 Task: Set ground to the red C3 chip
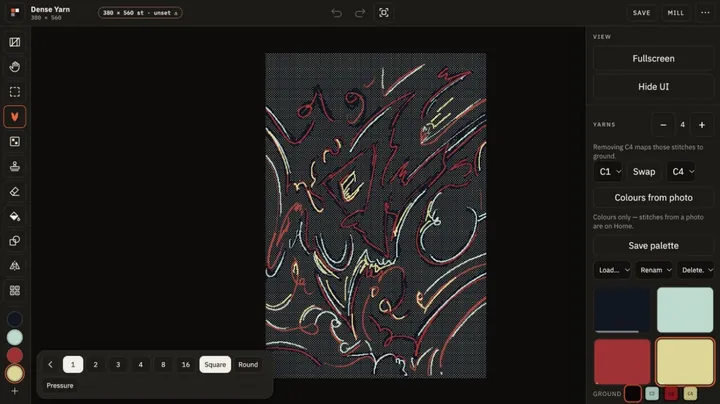click(x=671, y=393)
